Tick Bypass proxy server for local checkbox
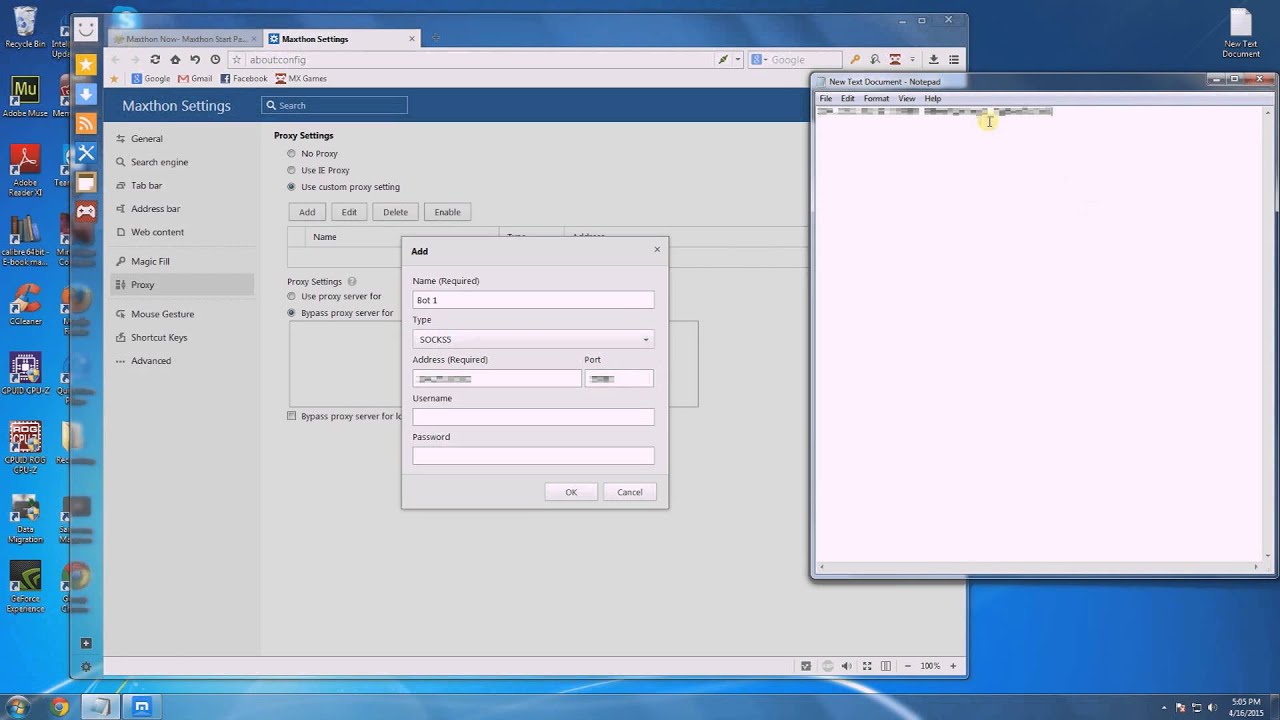 292,416
